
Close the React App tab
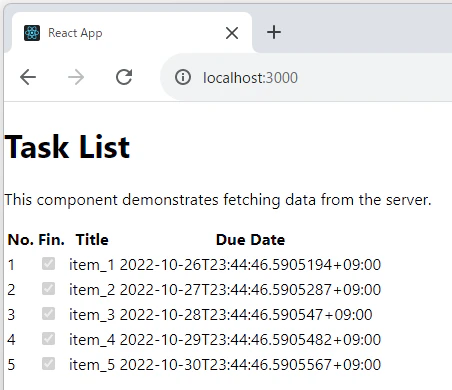232,33
